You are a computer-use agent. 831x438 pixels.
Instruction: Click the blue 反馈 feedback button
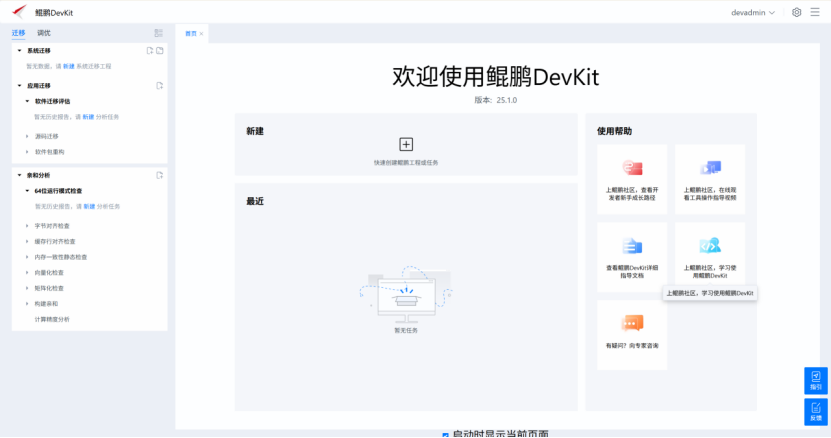(816, 412)
